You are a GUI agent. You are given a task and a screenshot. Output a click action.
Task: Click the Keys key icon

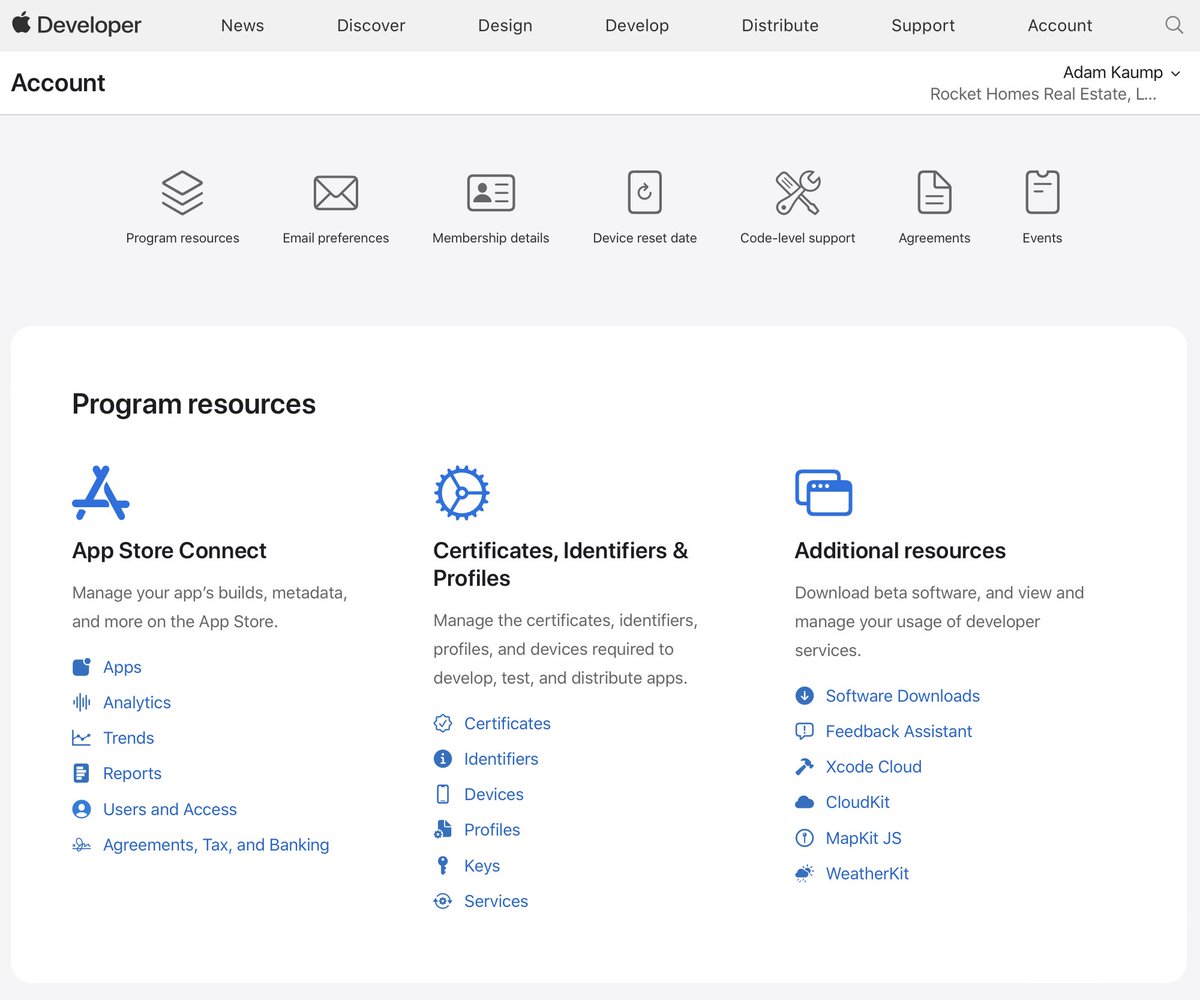(443, 866)
